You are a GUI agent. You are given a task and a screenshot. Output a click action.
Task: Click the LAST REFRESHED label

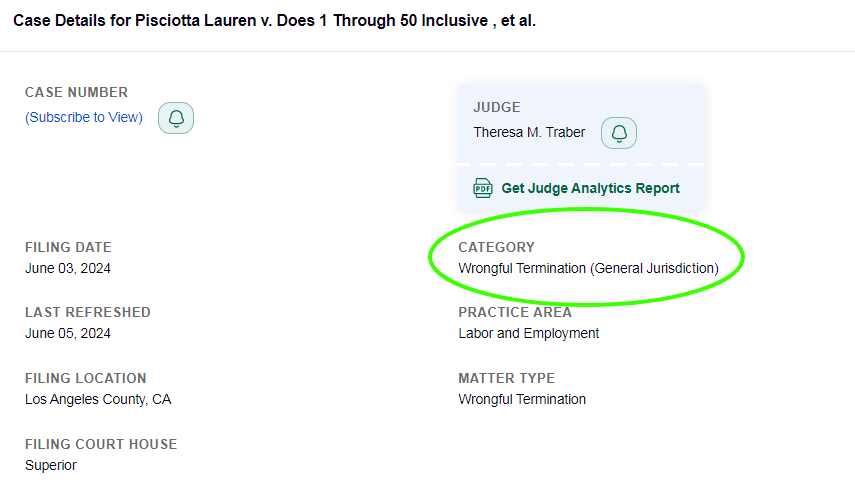88,313
